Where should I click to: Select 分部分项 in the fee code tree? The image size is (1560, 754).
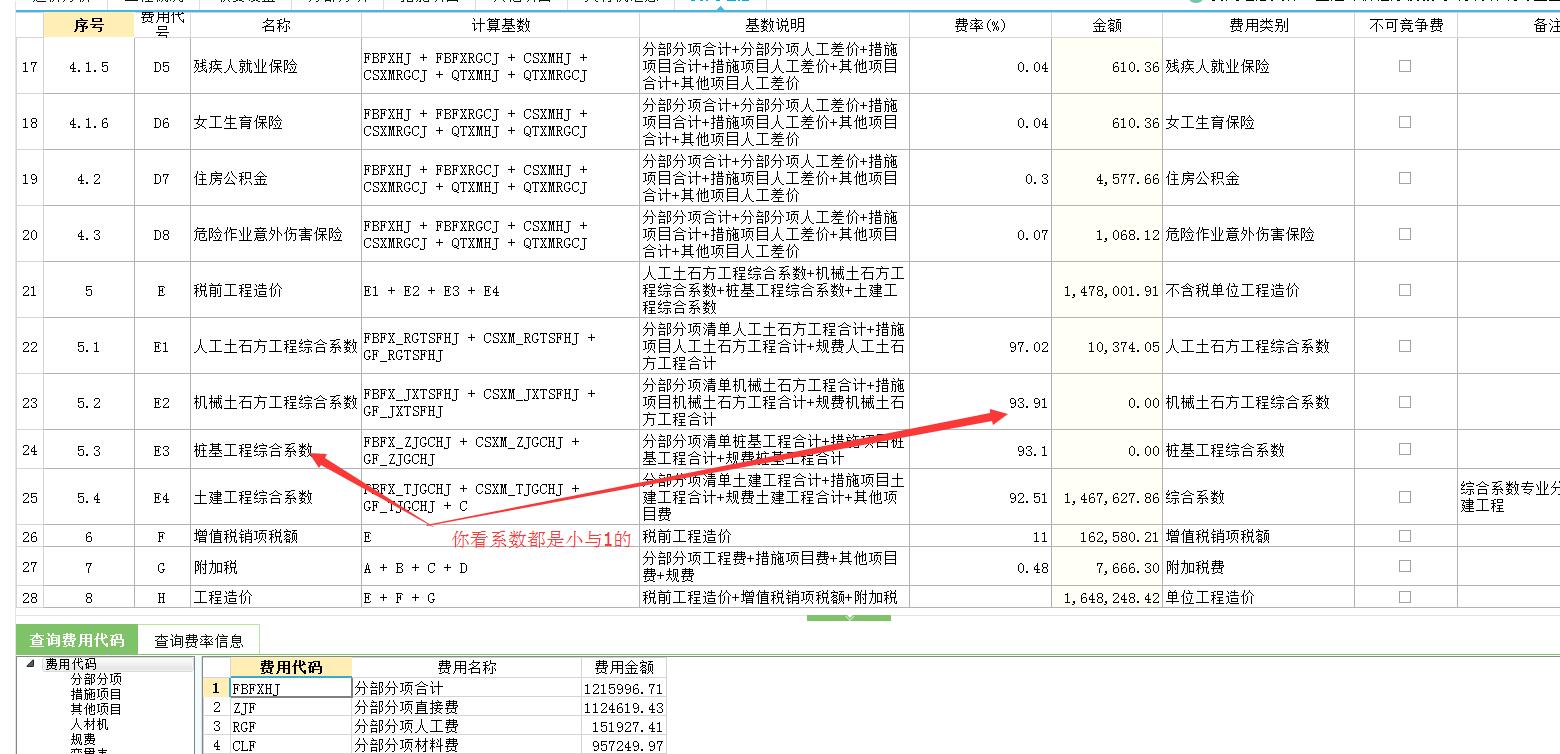pos(96,679)
